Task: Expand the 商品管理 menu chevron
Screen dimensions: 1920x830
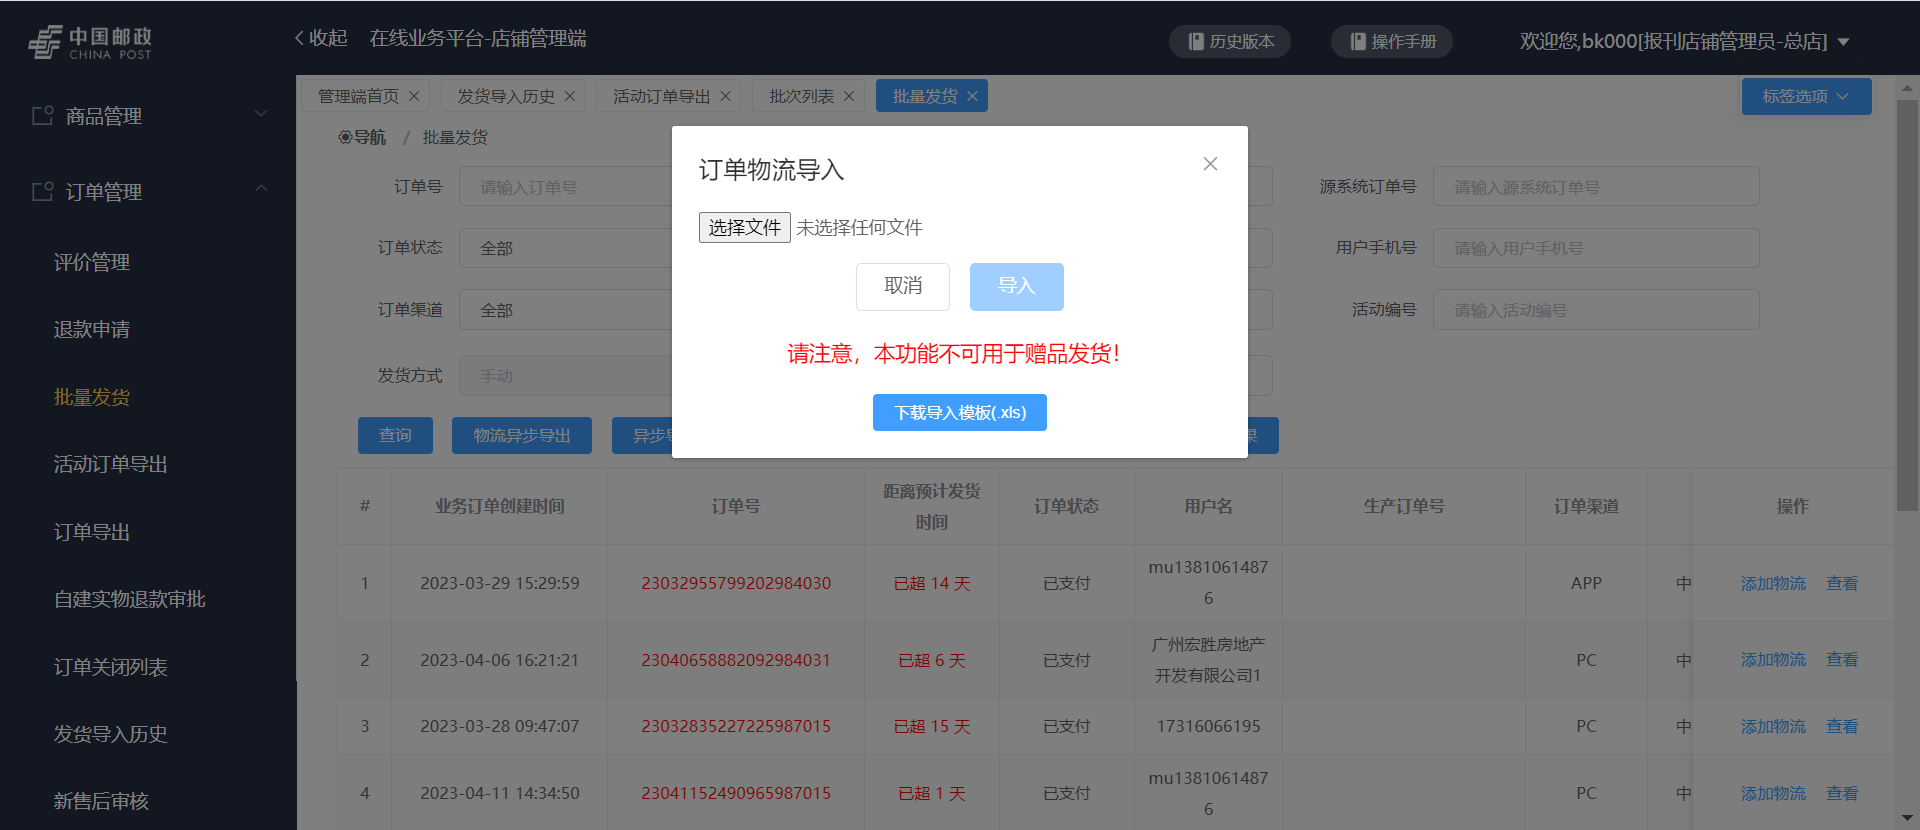Action: click(x=261, y=113)
